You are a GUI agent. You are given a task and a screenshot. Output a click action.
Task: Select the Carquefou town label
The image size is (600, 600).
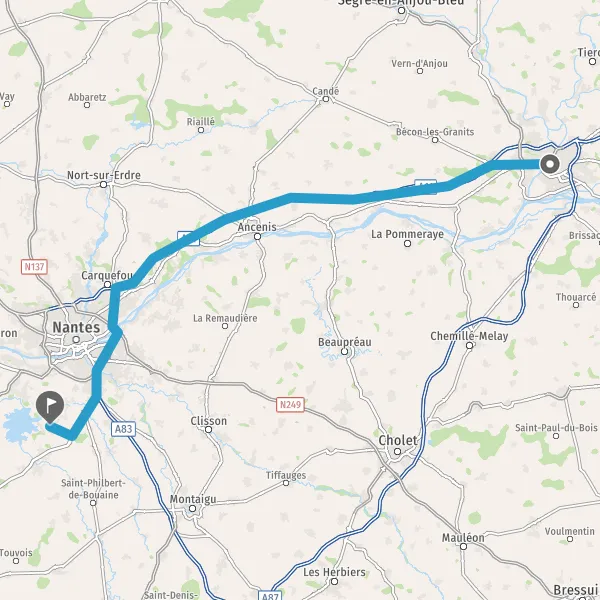tap(107, 275)
